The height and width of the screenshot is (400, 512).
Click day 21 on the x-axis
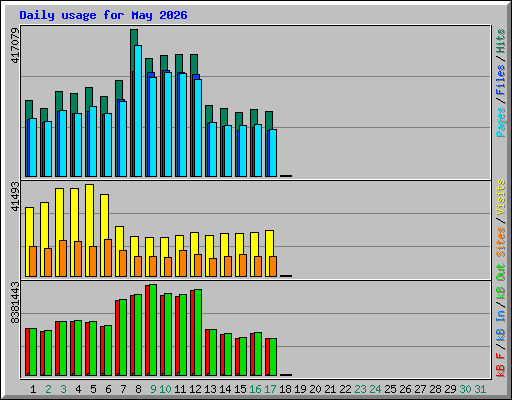pos(330,389)
